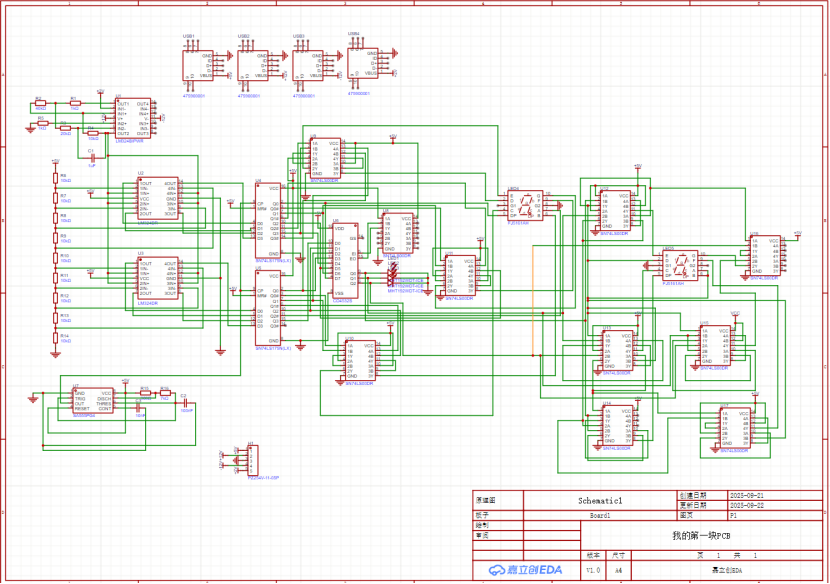Select resistor R2 symbol
The height and width of the screenshot is (584, 830).
click(40, 103)
